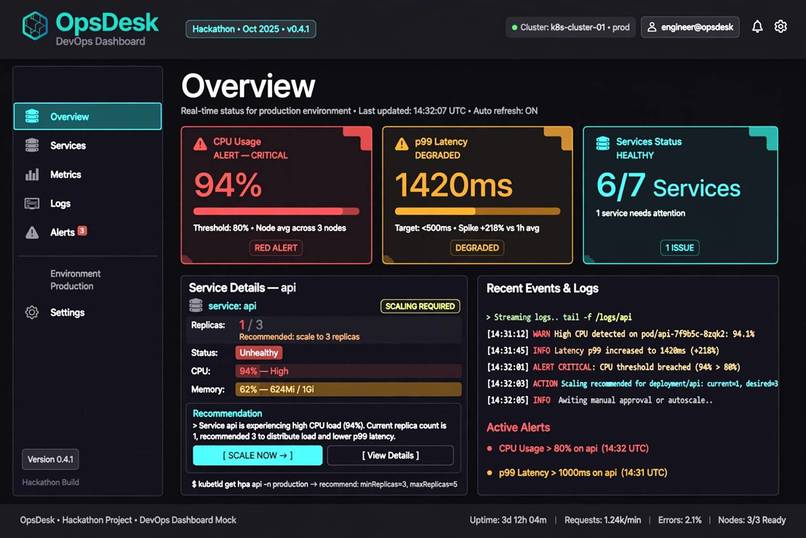
Task: Open Settings in the sidebar
Action: [x=67, y=312]
